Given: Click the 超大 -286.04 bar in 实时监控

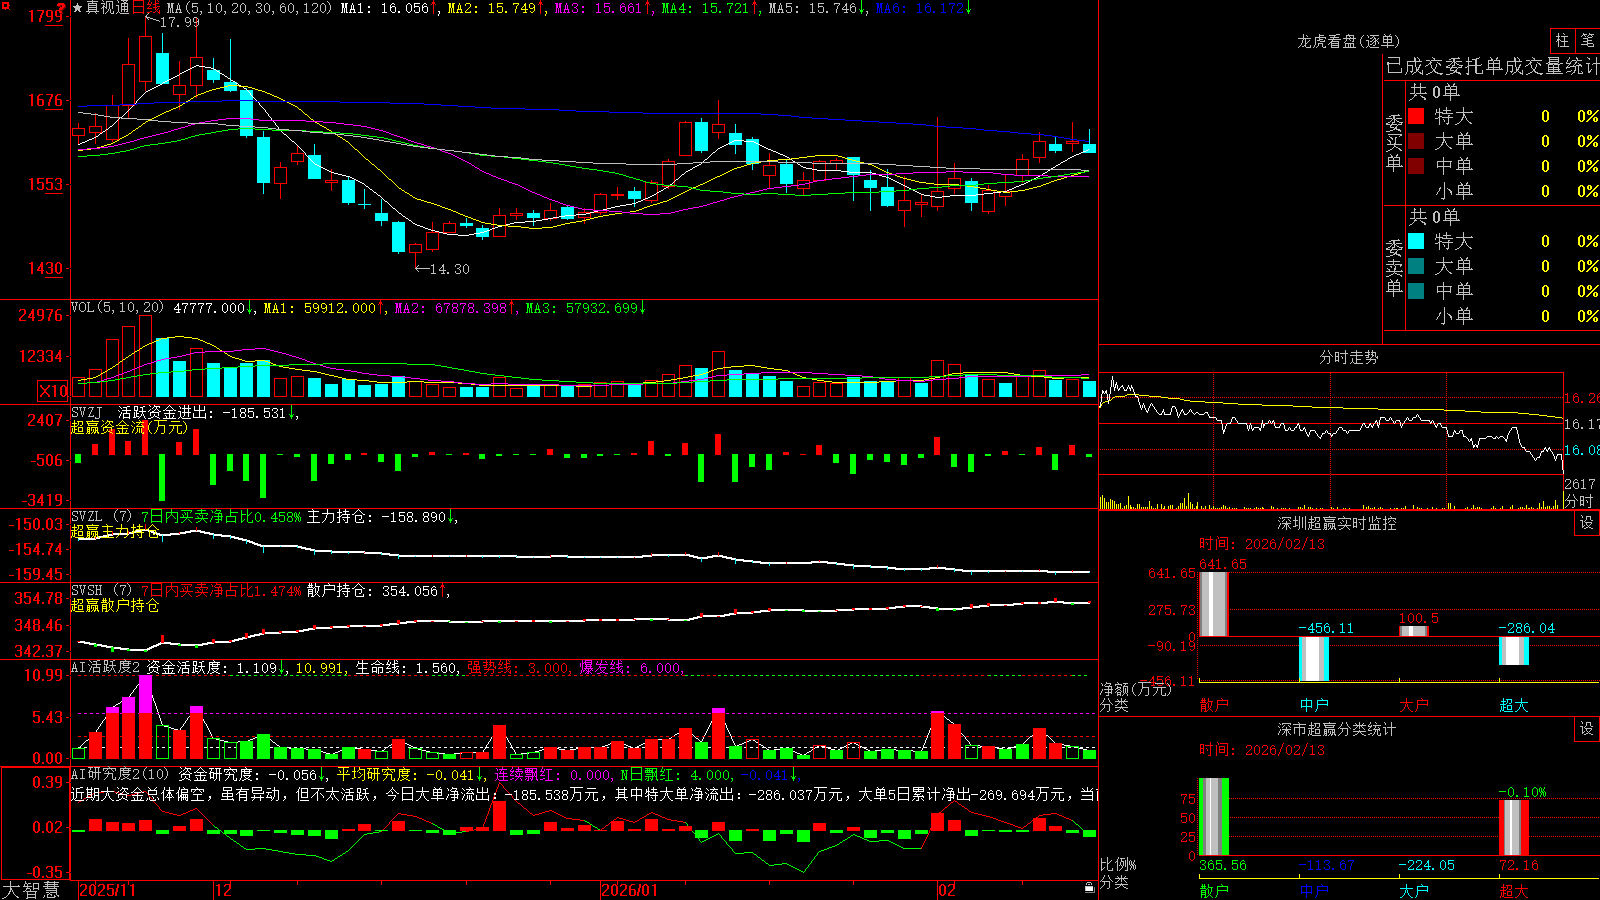Looking at the screenshot, I should coord(1514,651).
